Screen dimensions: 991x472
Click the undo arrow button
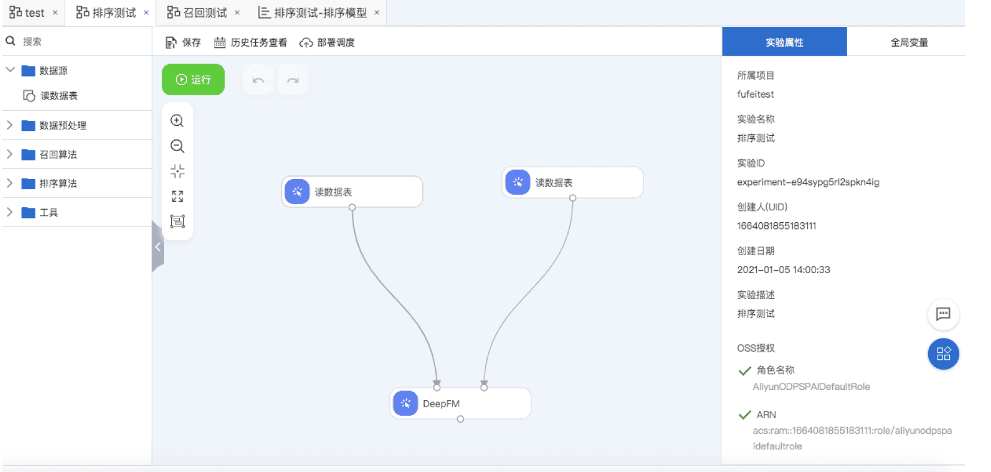(x=258, y=80)
